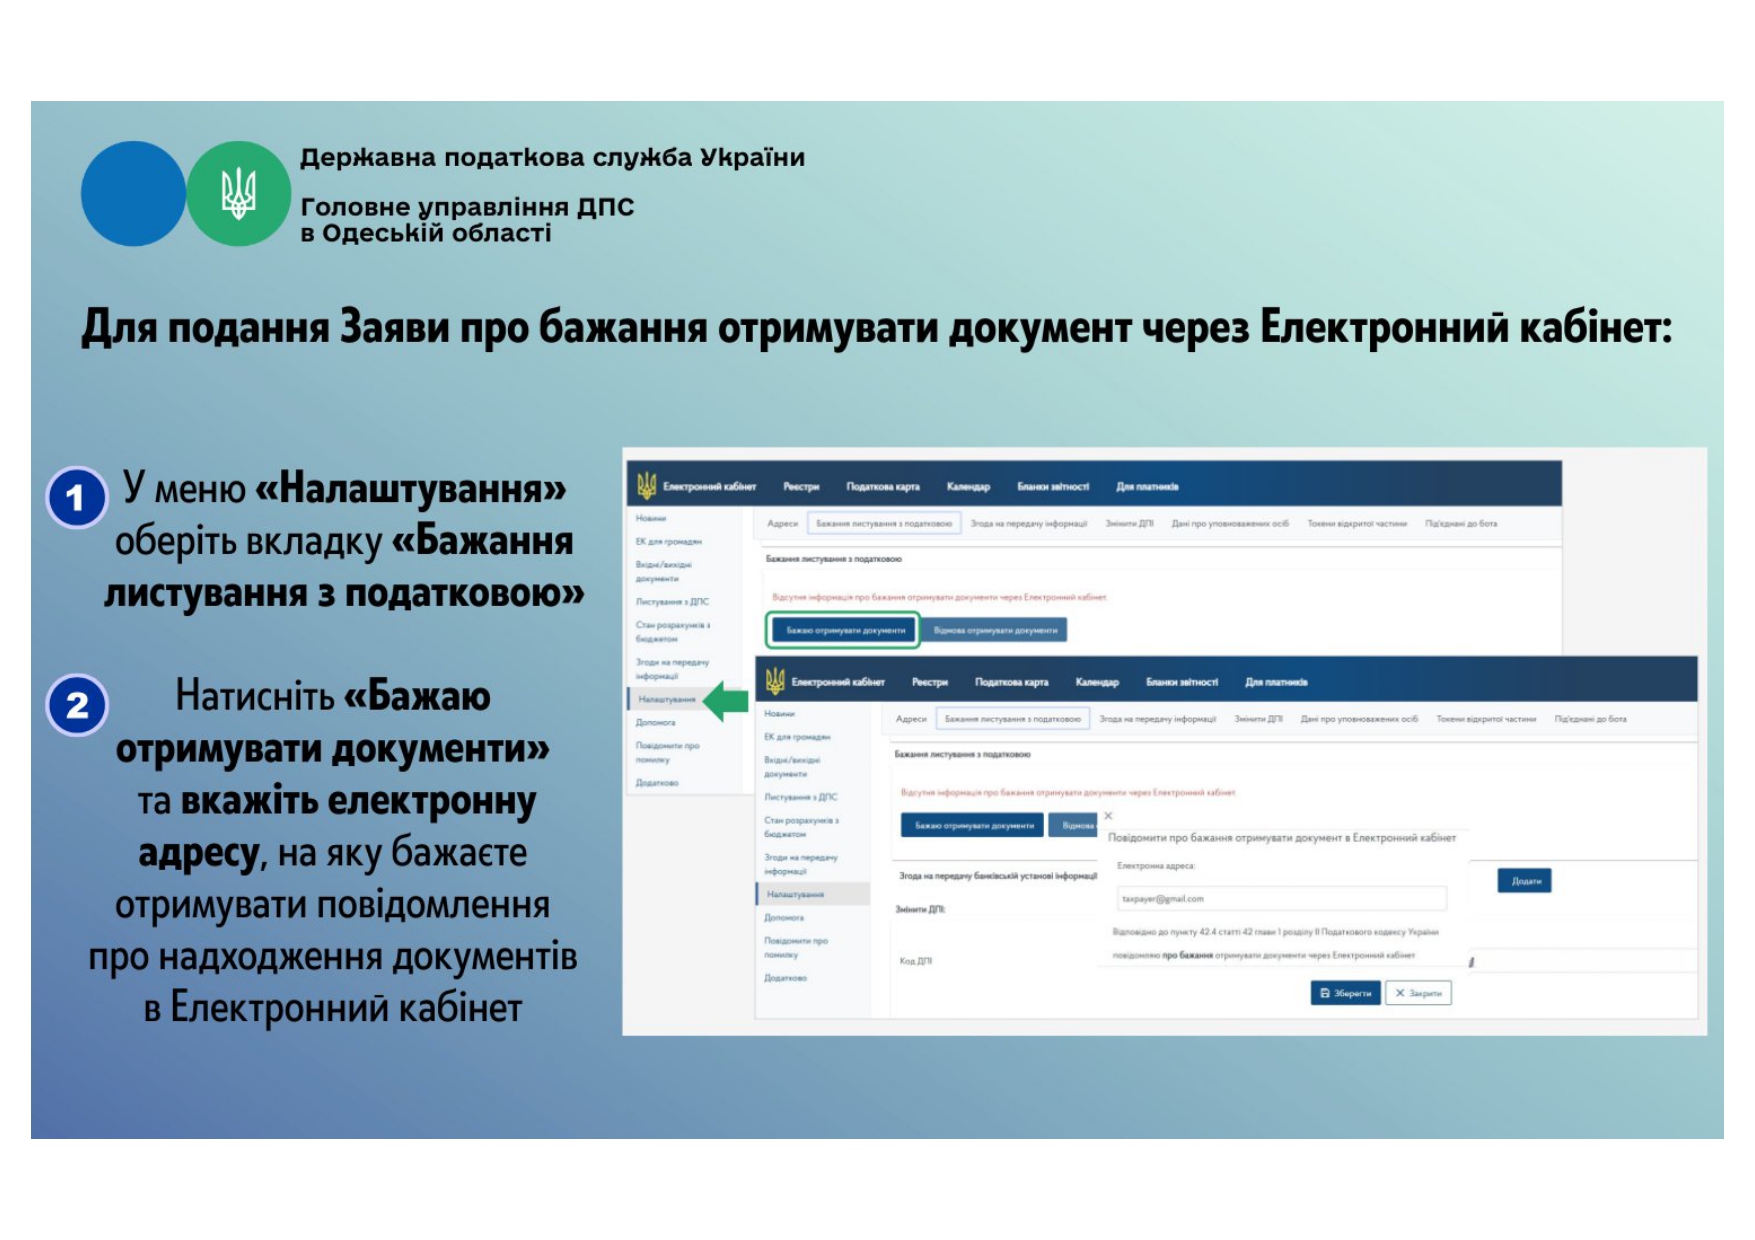Click trident logo in front screenshot's Електронний кабінет header

[x=775, y=682]
